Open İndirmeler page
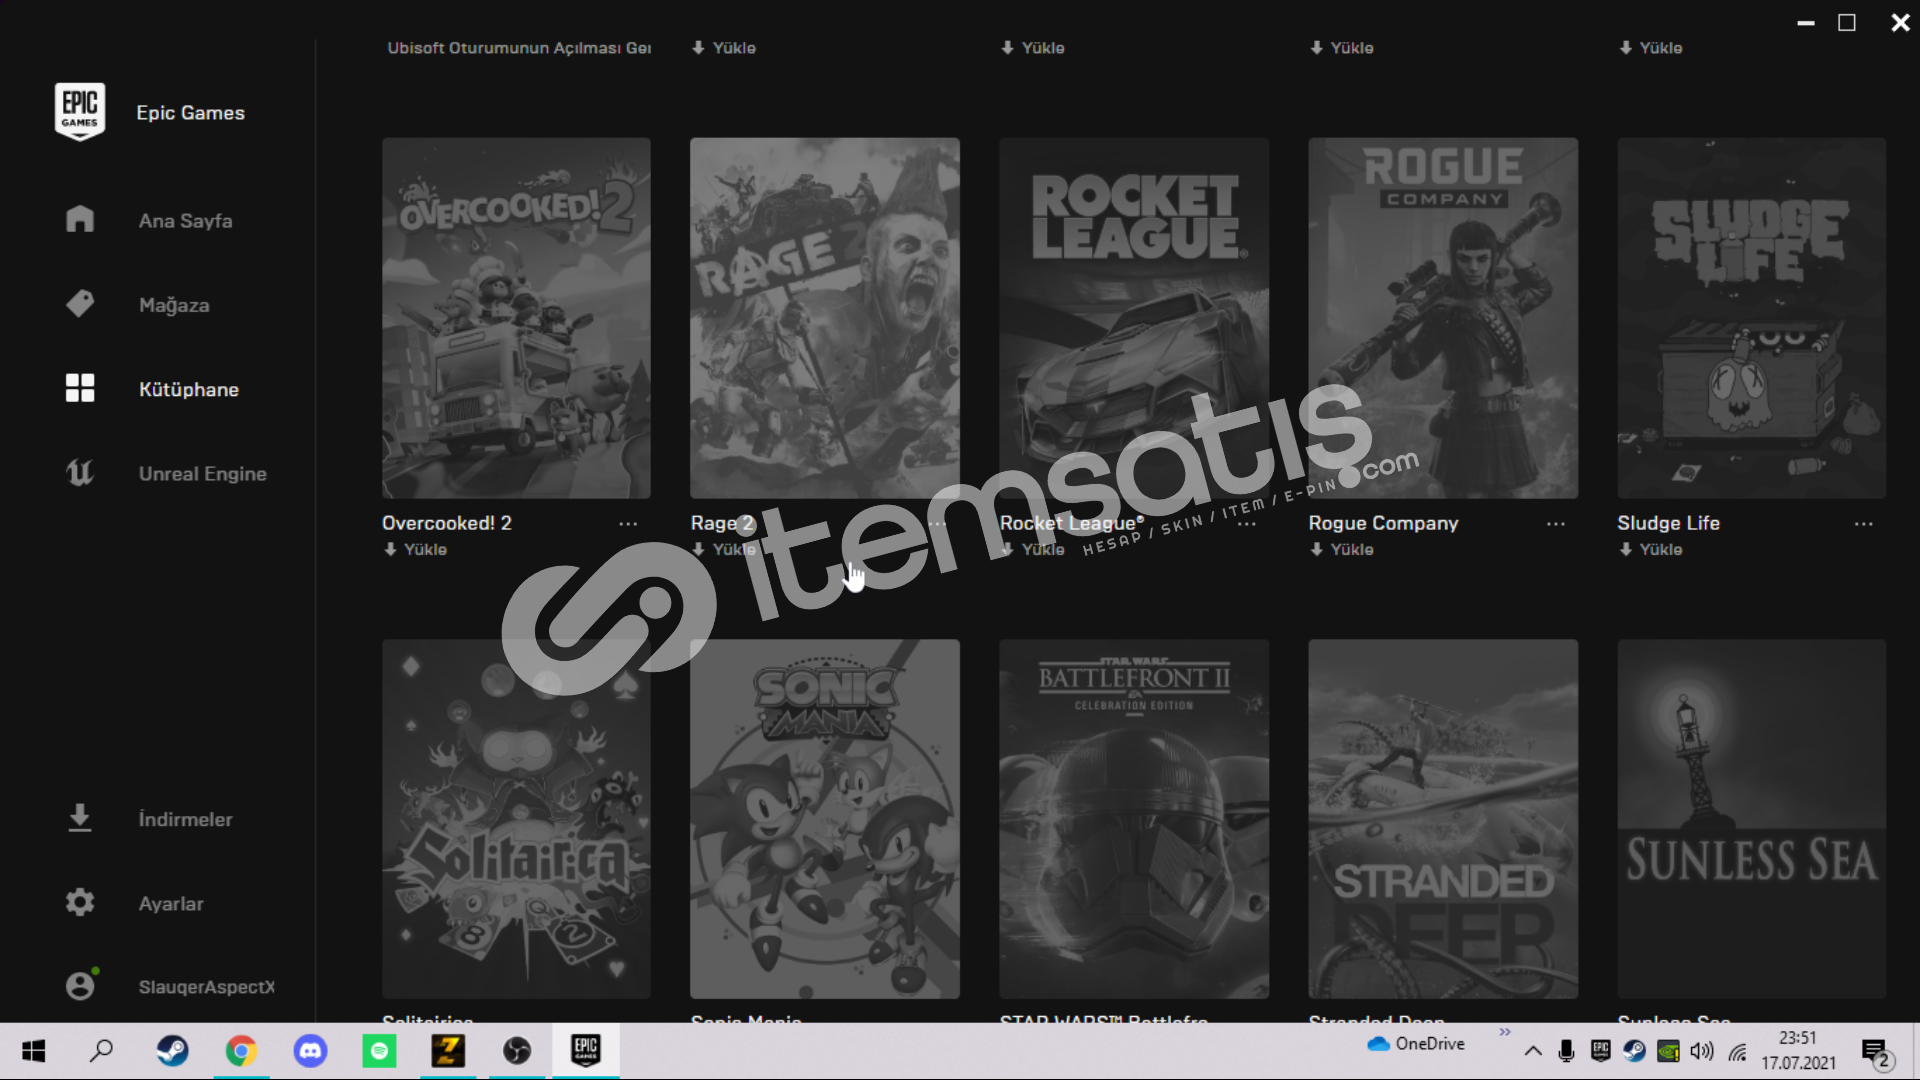Viewport: 1920px width, 1080px height. pos(185,819)
